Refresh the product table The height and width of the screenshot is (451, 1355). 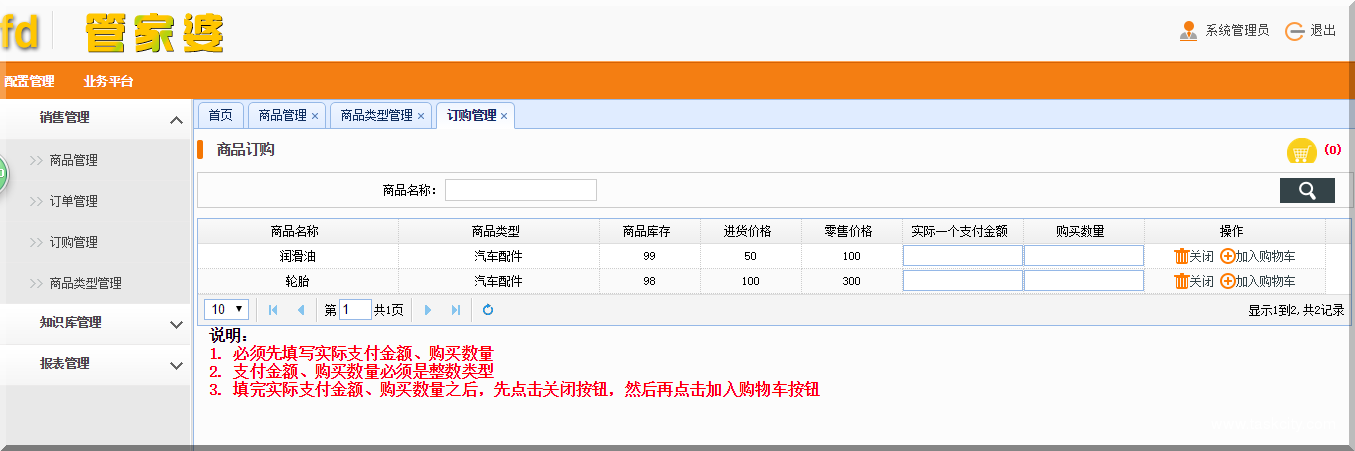coord(488,310)
